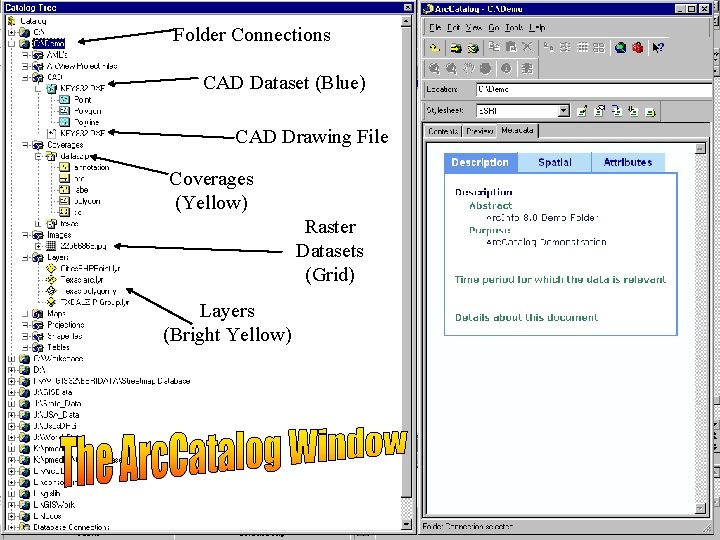
Task: Click 'Time period for which the data is relevant'
Action: 560,280
